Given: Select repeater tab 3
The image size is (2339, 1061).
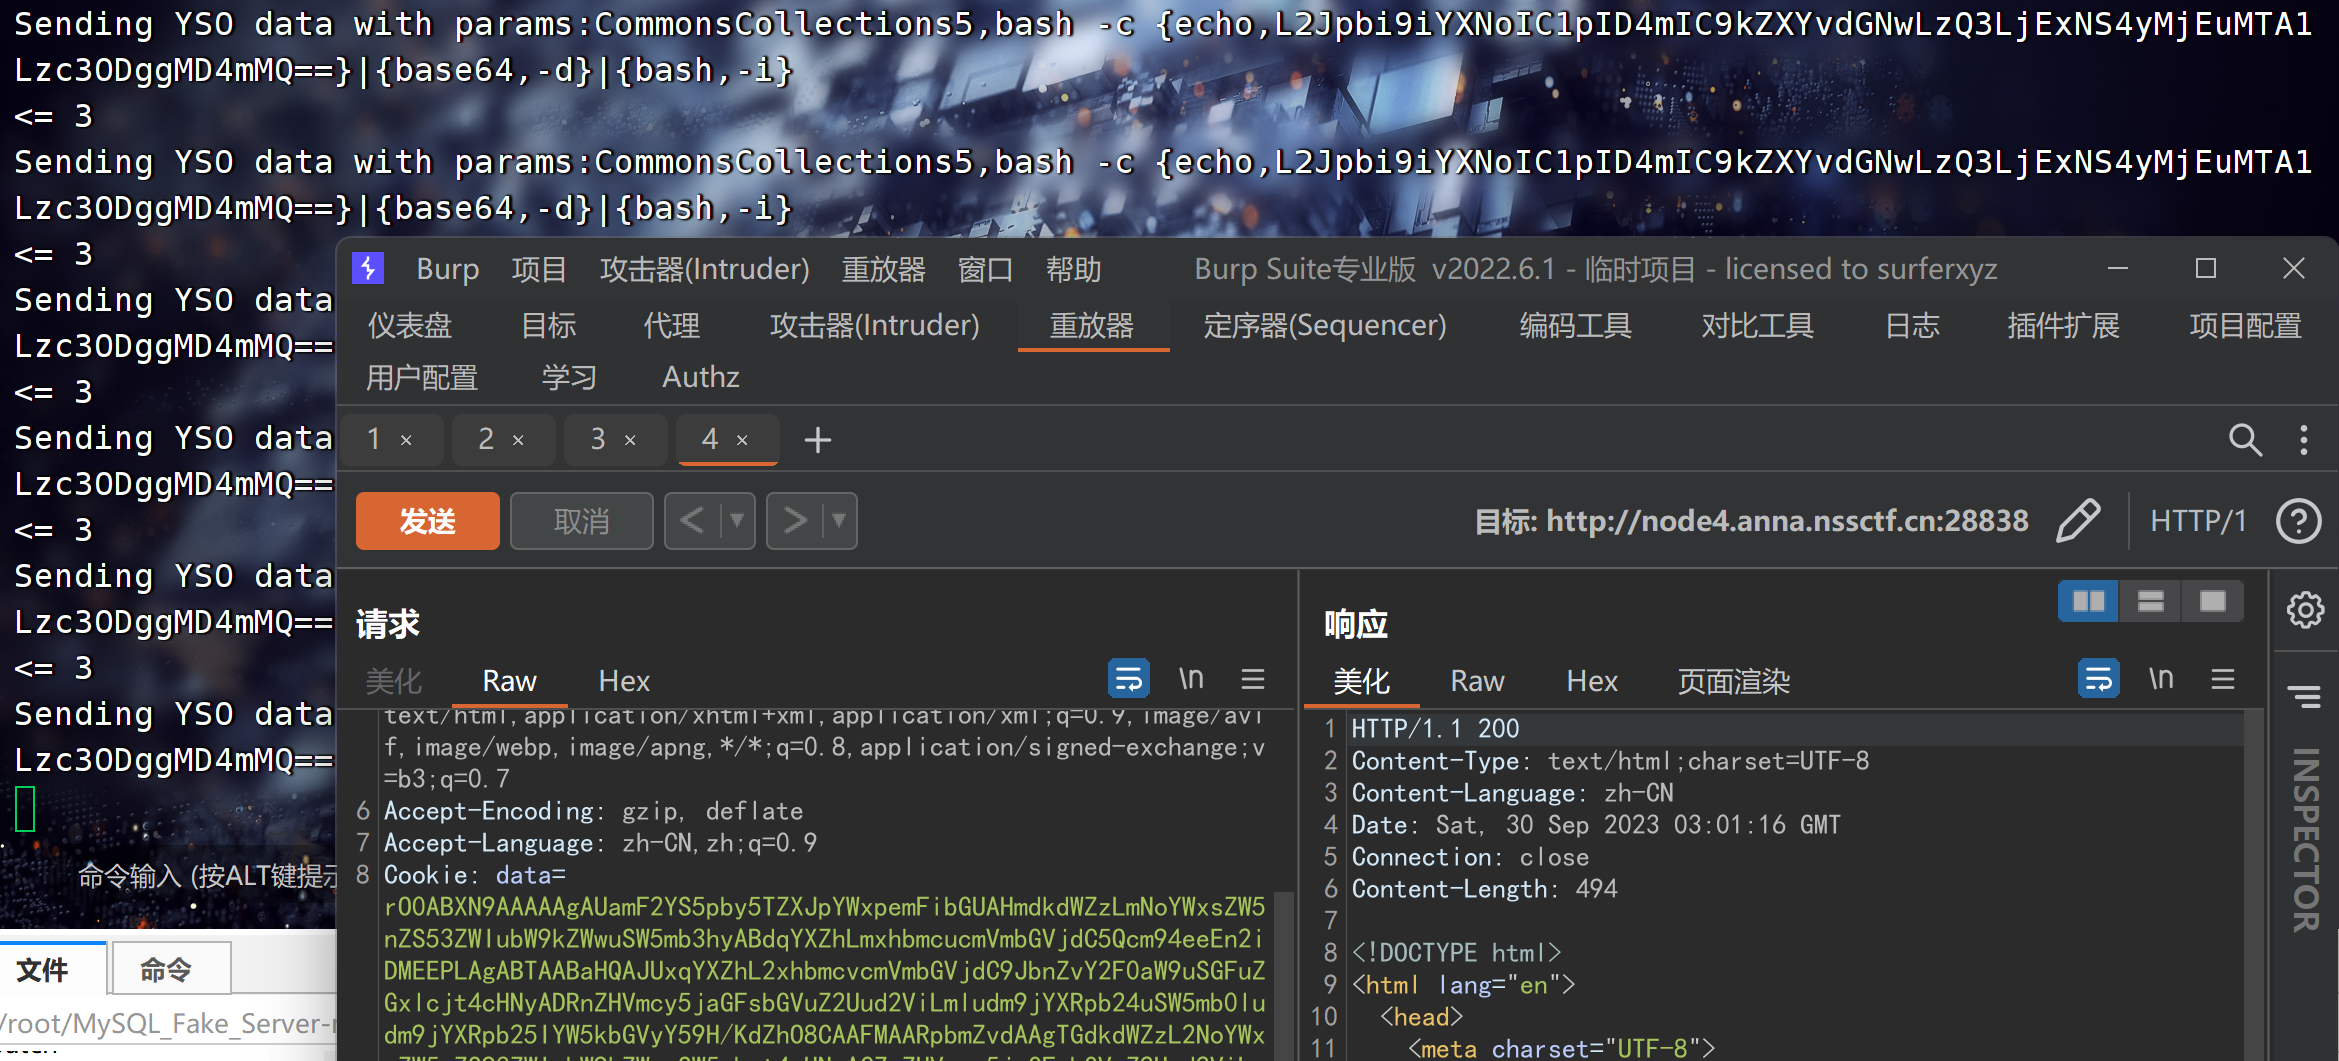Looking at the screenshot, I should pos(598,439).
